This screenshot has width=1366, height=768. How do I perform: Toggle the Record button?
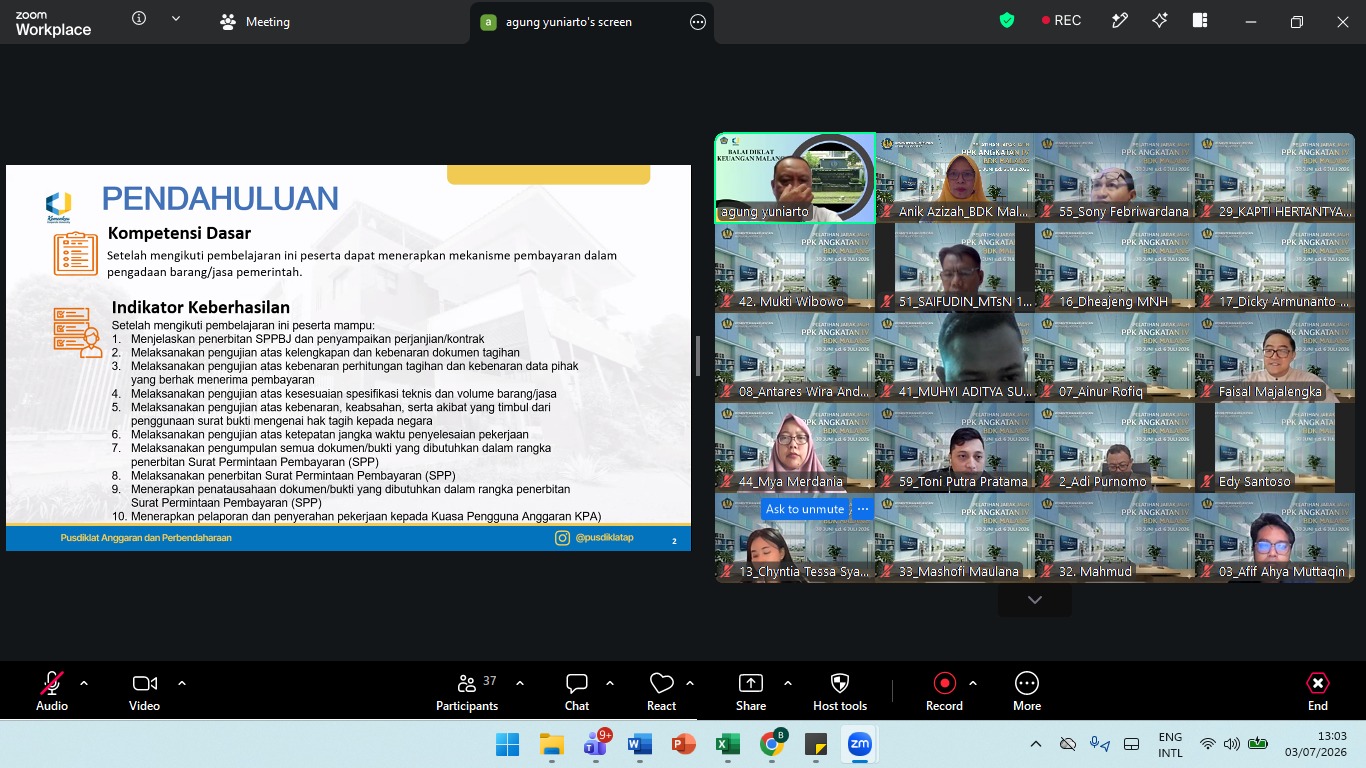(944, 691)
